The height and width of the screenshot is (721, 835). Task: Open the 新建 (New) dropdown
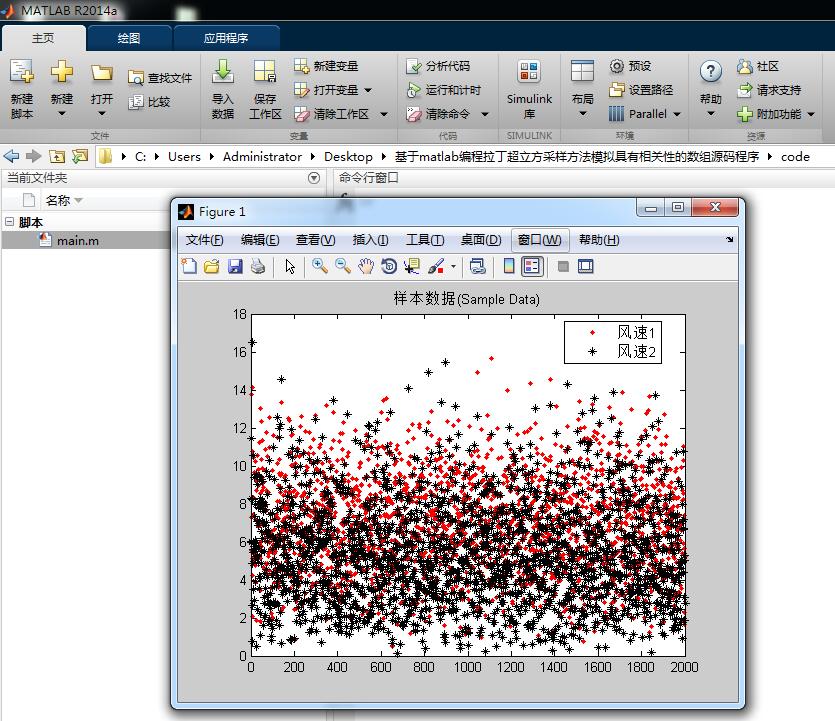coord(62,113)
